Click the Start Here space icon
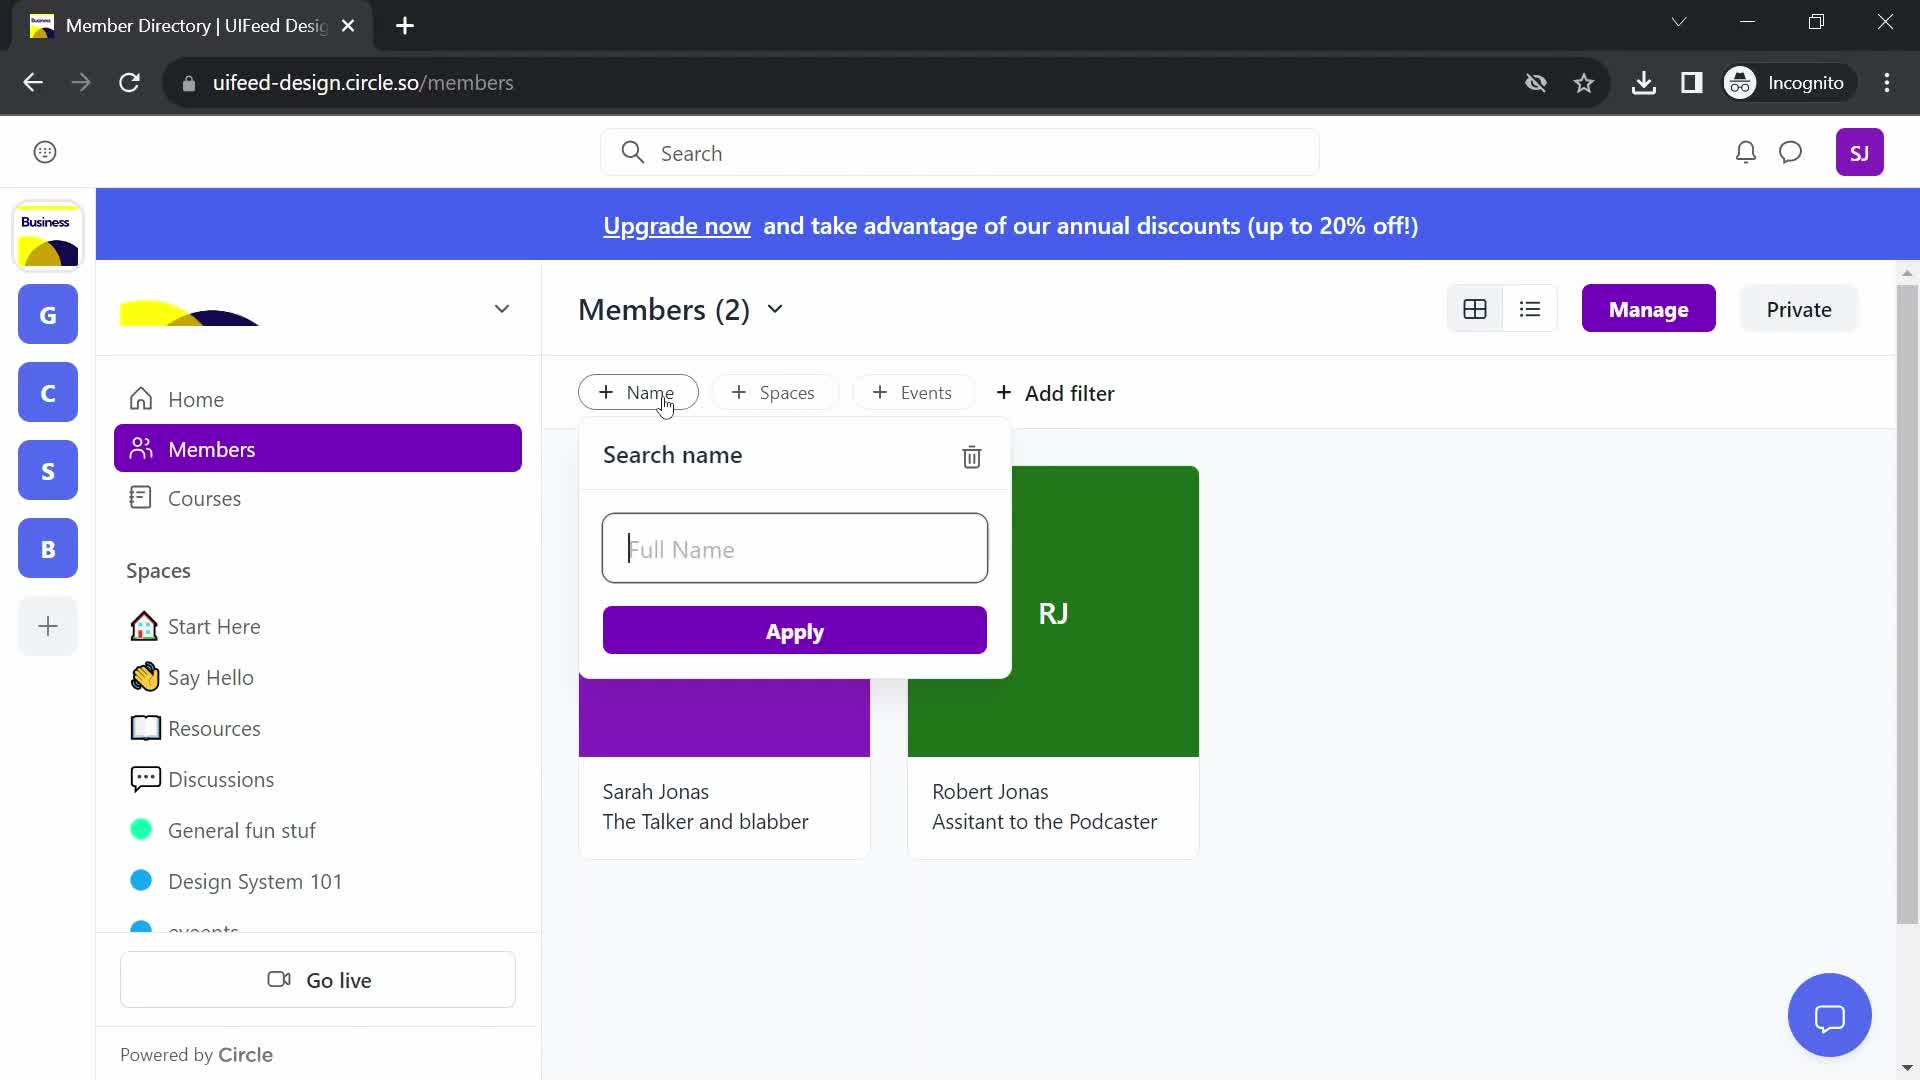Viewport: 1920px width, 1080px height. 144,625
